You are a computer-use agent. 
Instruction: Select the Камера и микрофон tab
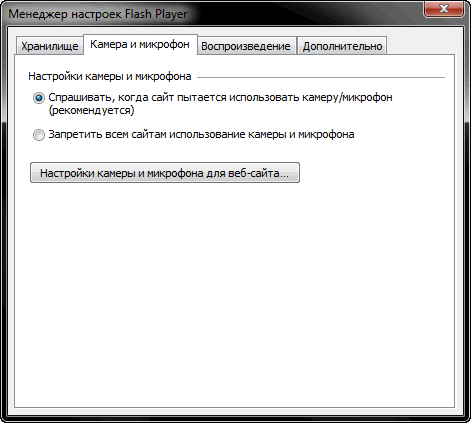[x=140, y=44]
